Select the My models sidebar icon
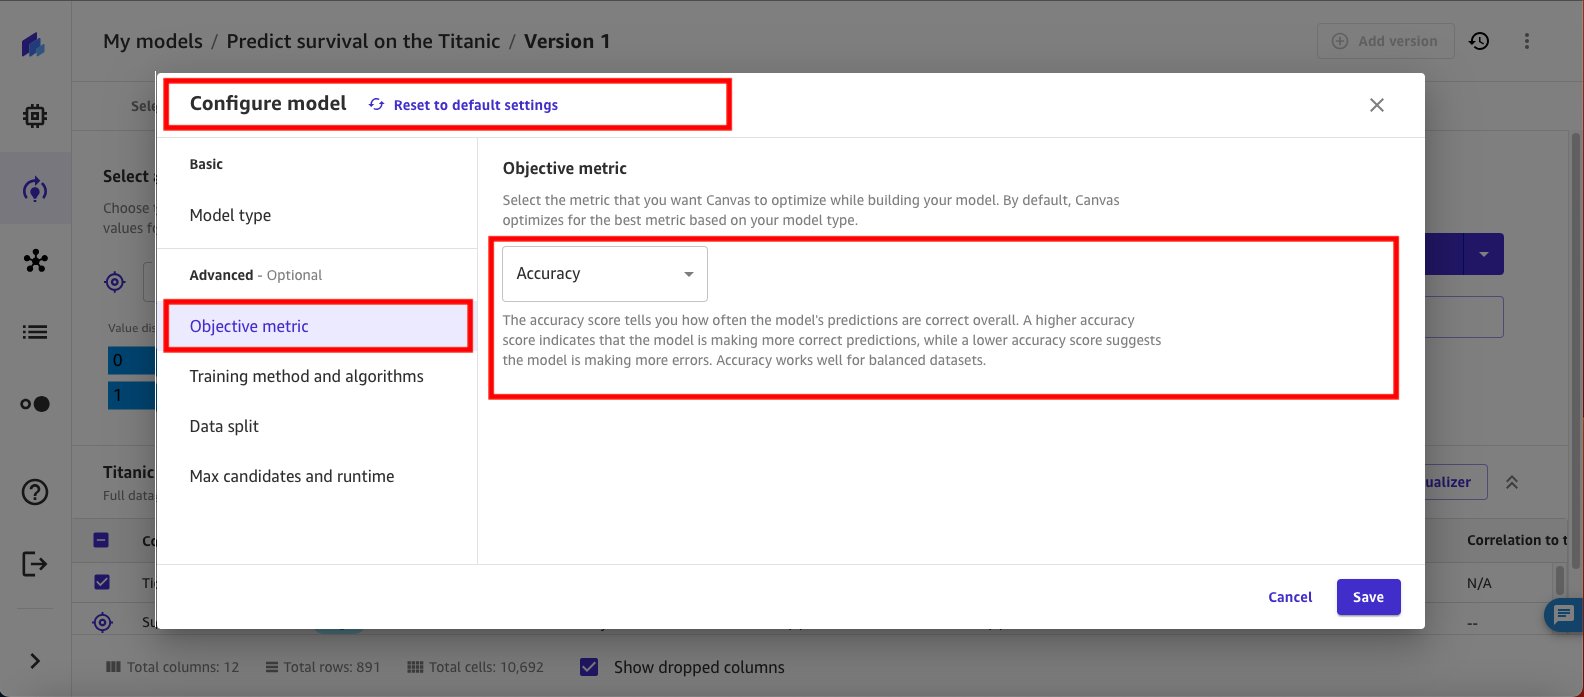Image resolution: width=1584 pixels, height=697 pixels. pyautogui.click(x=35, y=189)
